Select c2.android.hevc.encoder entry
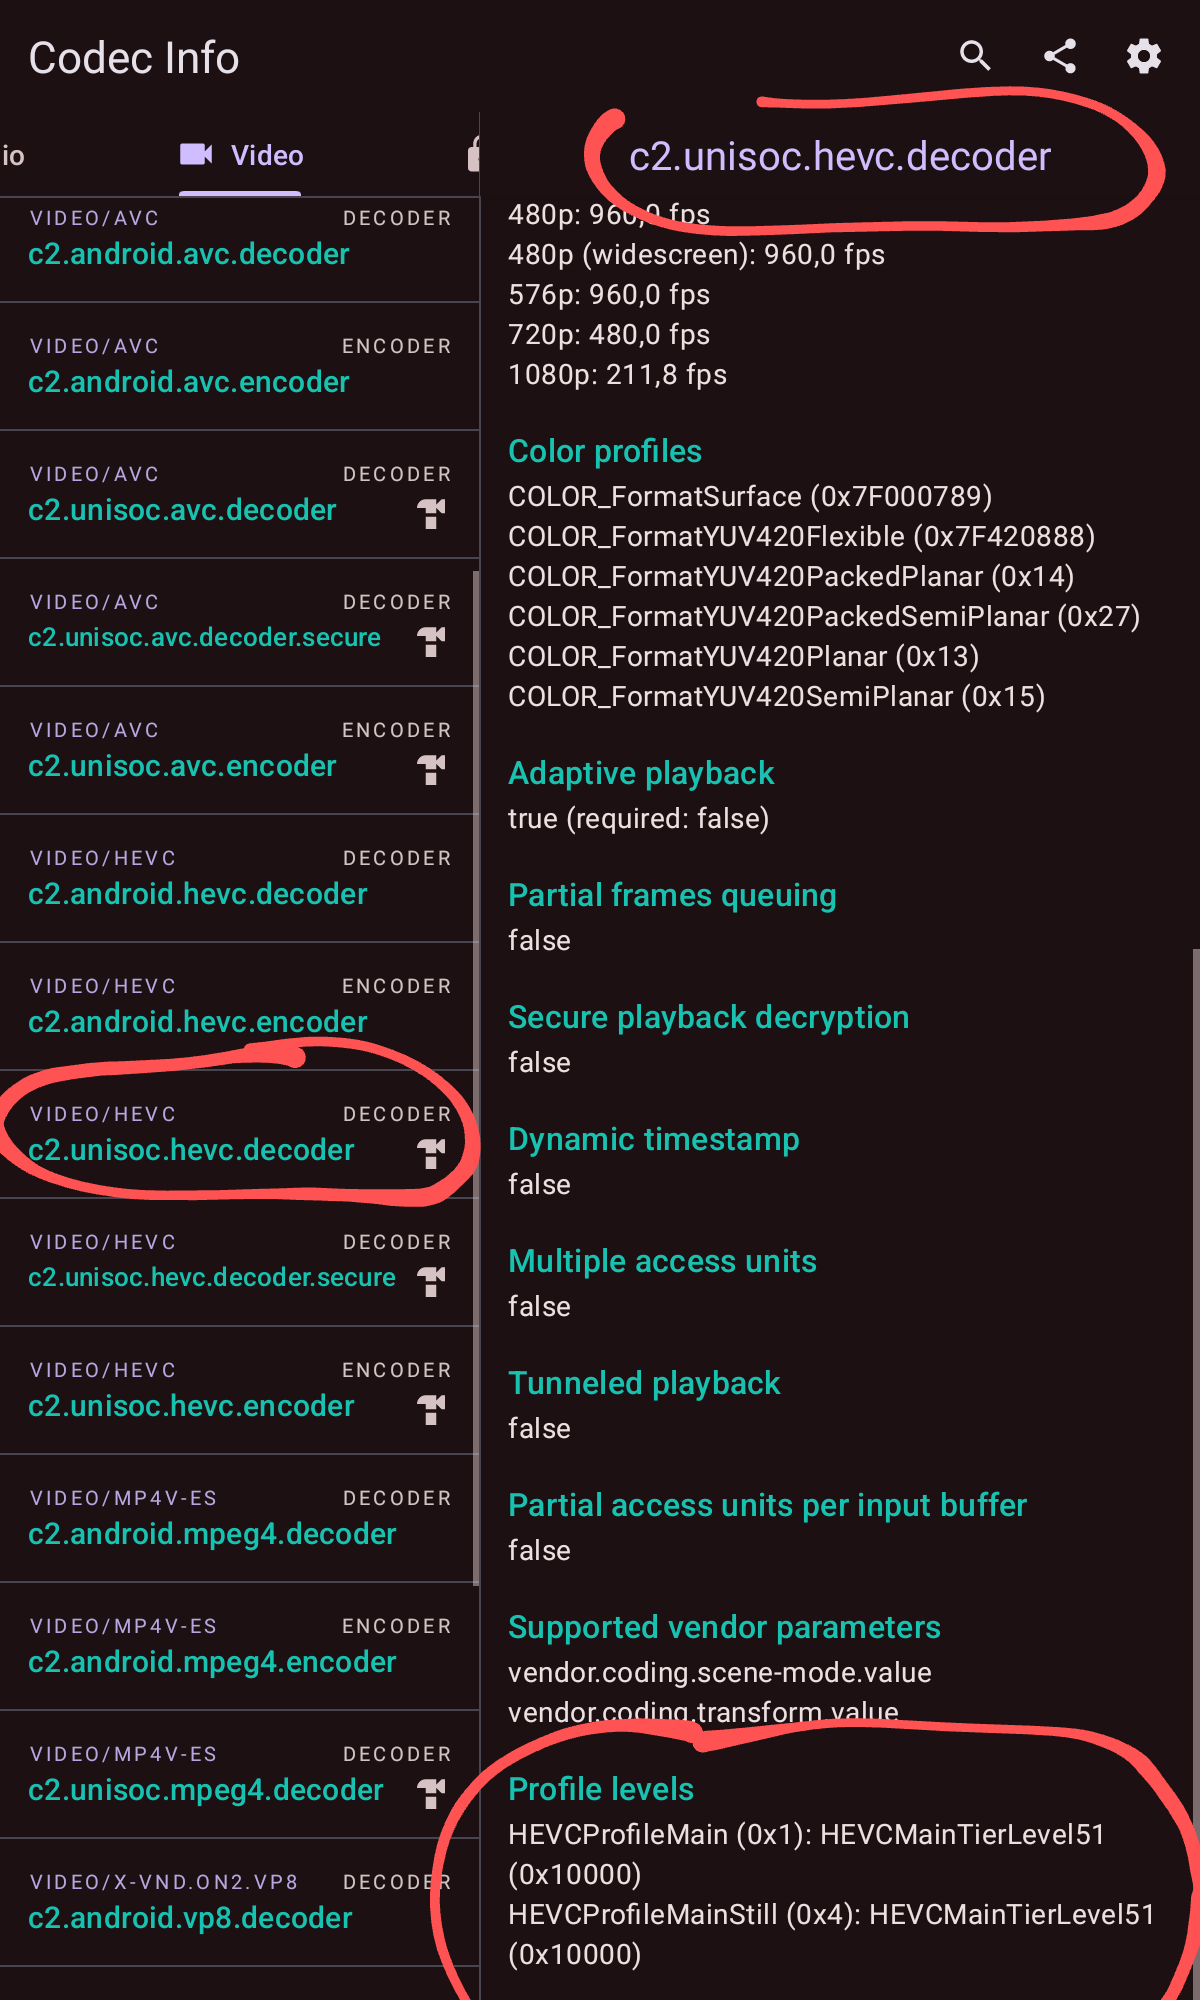1200x2000 pixels. (x=240, y=1006)
